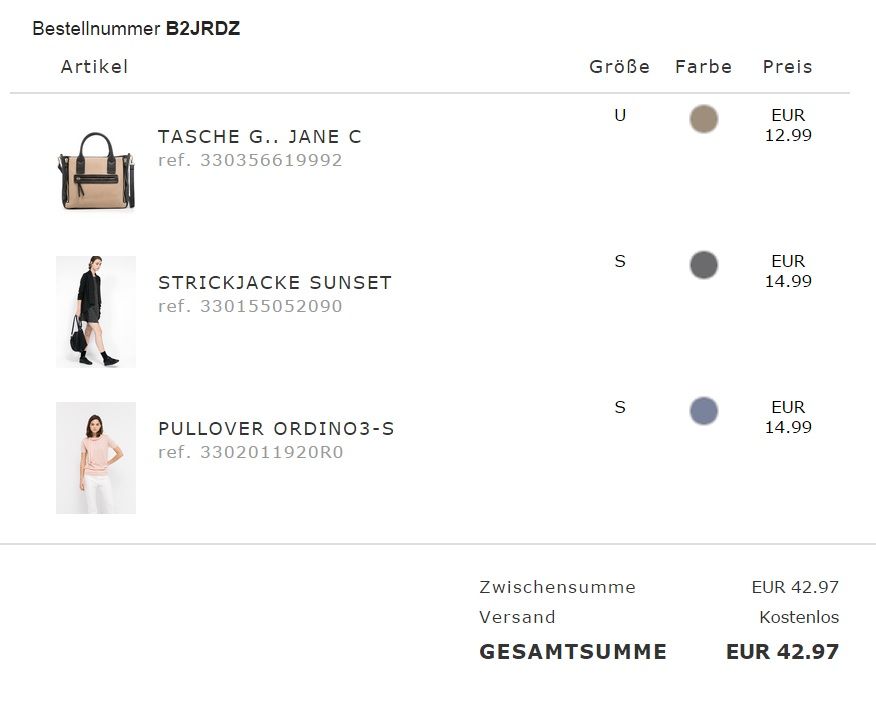
Task: Click the STRICKJACKE SUNSET product name
Action: point(274,283)
